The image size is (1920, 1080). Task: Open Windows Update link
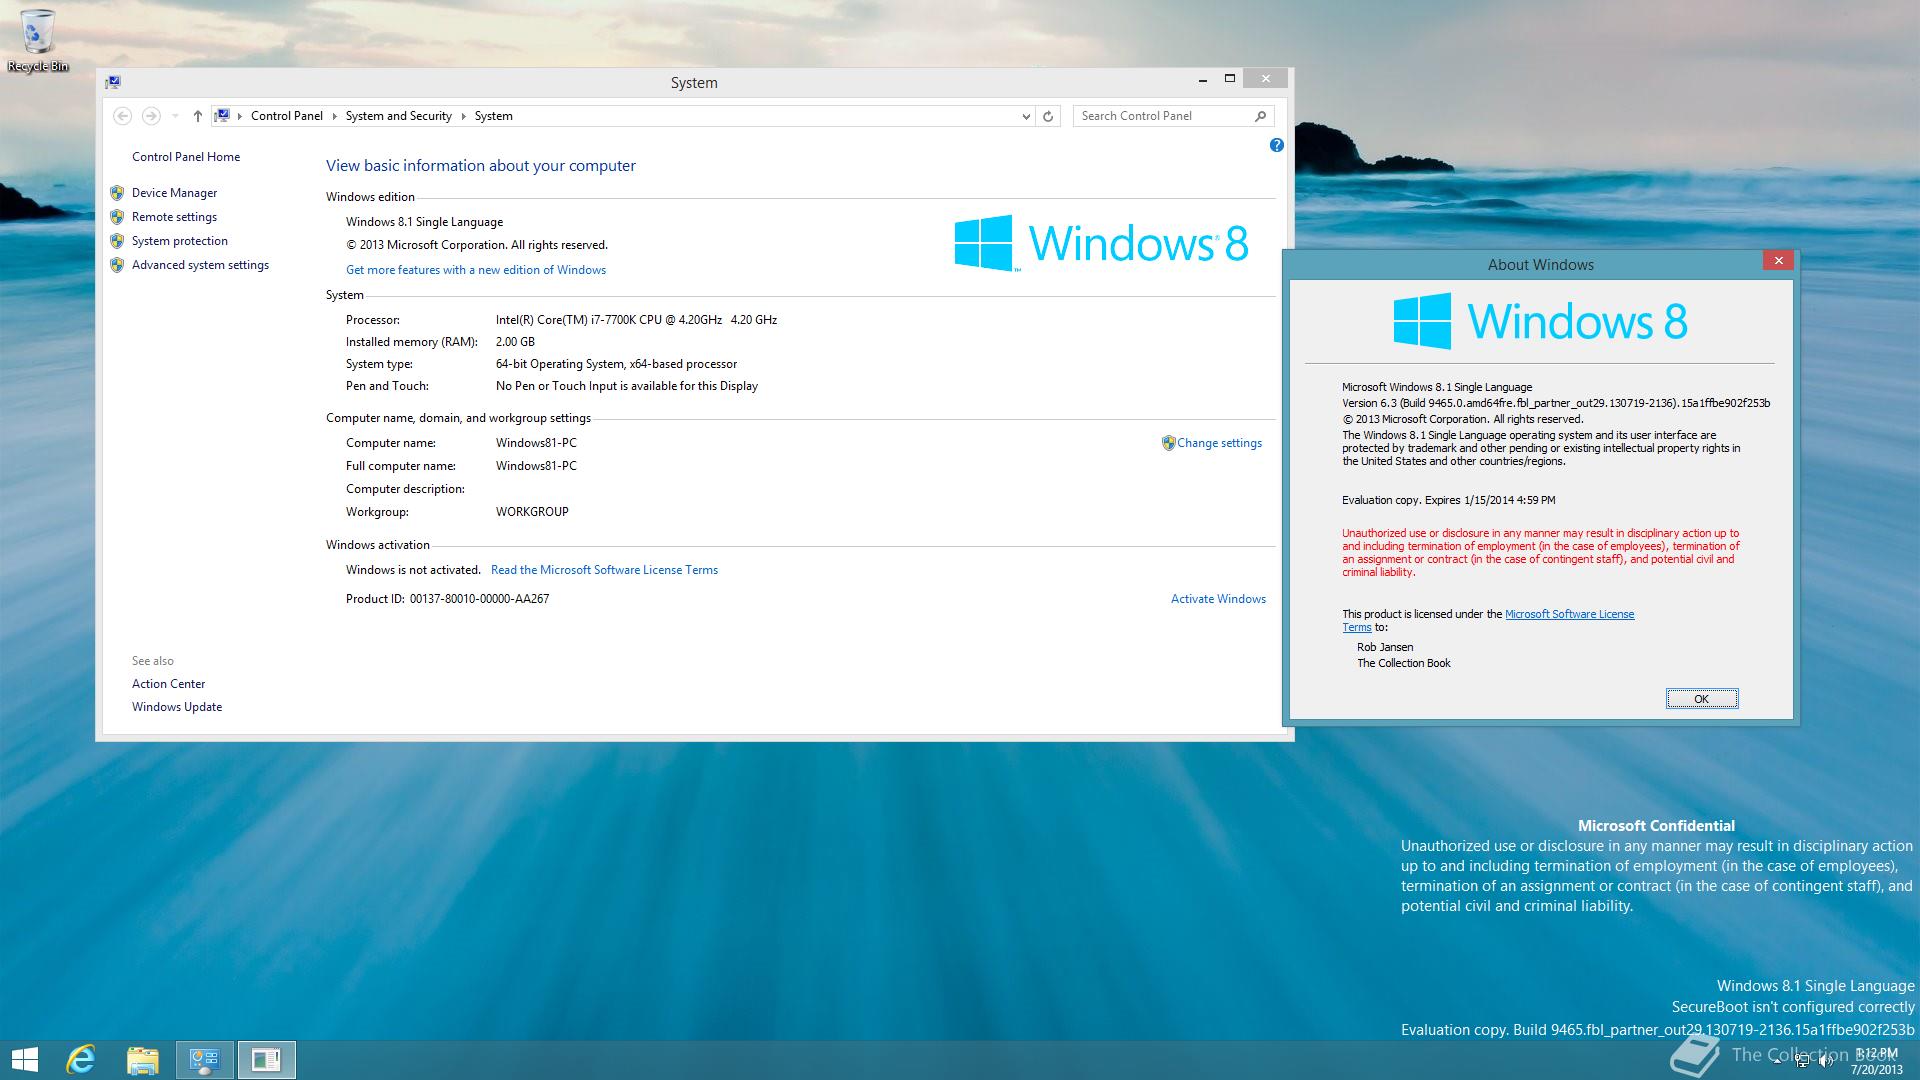177,707
